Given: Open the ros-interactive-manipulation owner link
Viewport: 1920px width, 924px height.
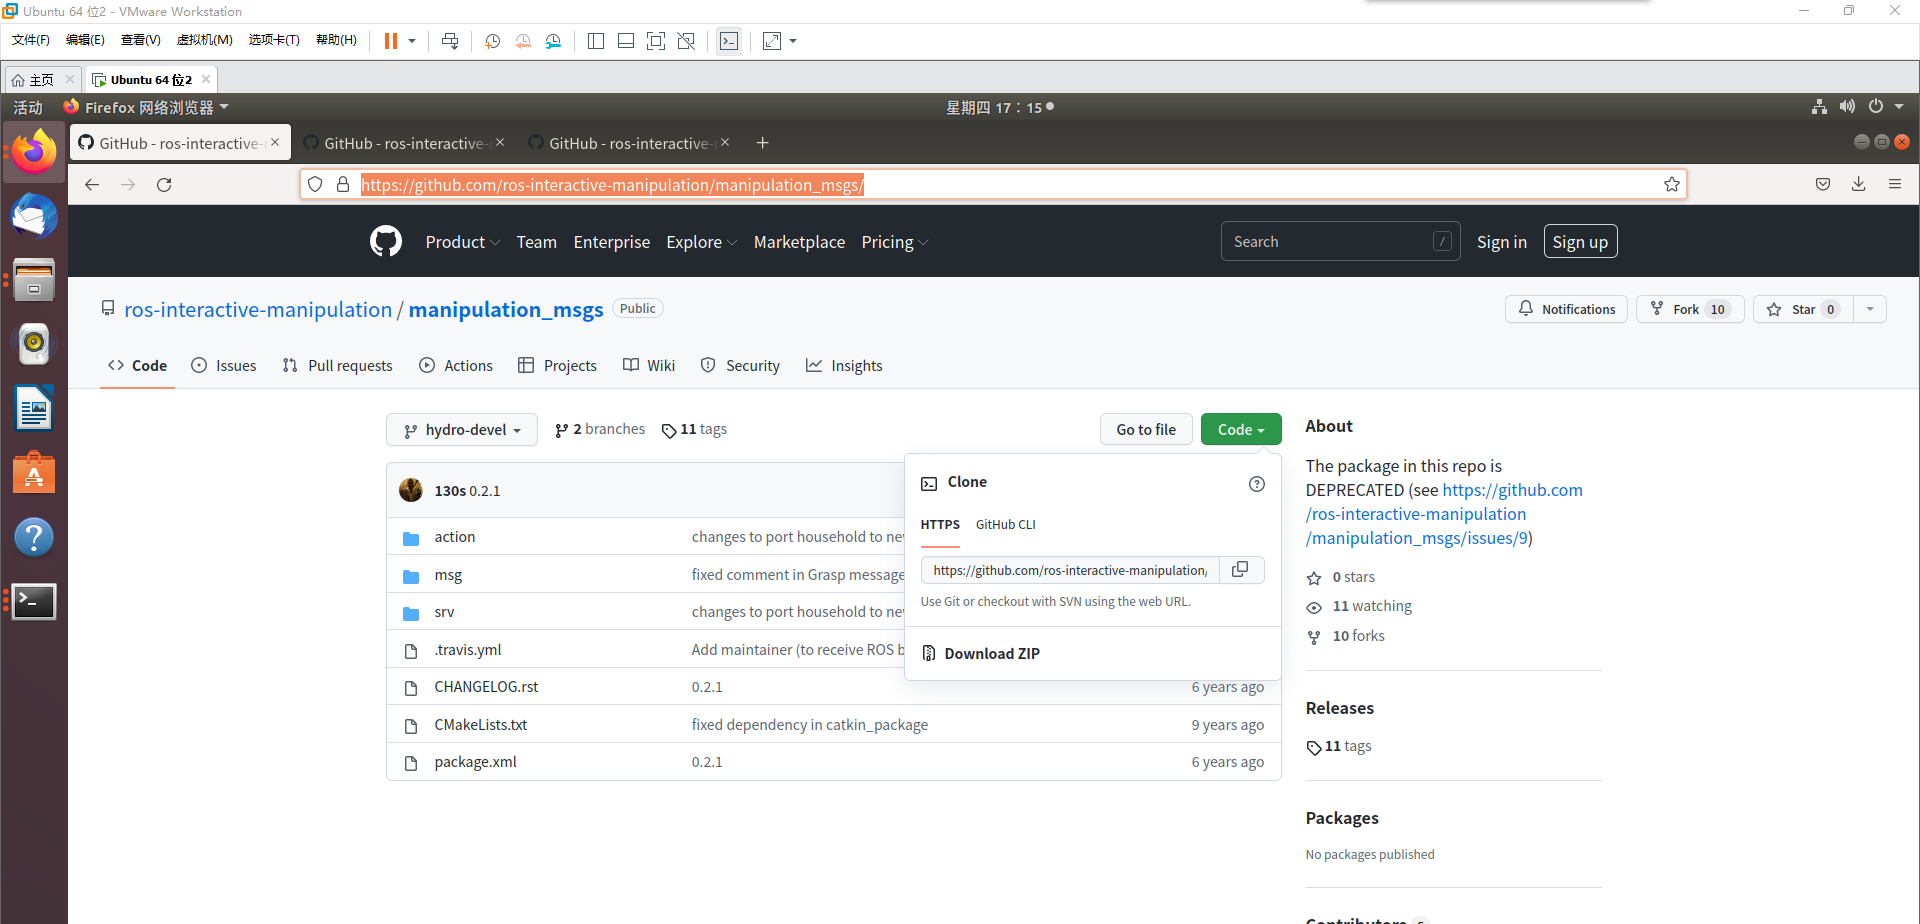Looking at the screenshot, I should click(258, 310).
